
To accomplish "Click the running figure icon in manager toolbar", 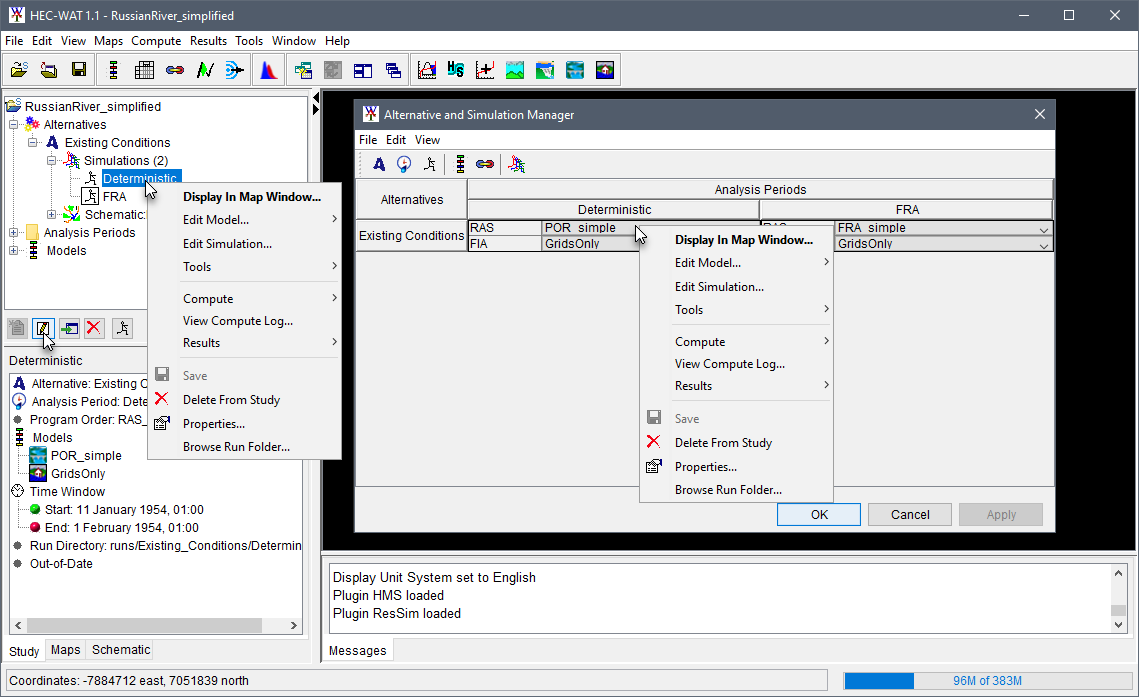I will pos(430,164).
